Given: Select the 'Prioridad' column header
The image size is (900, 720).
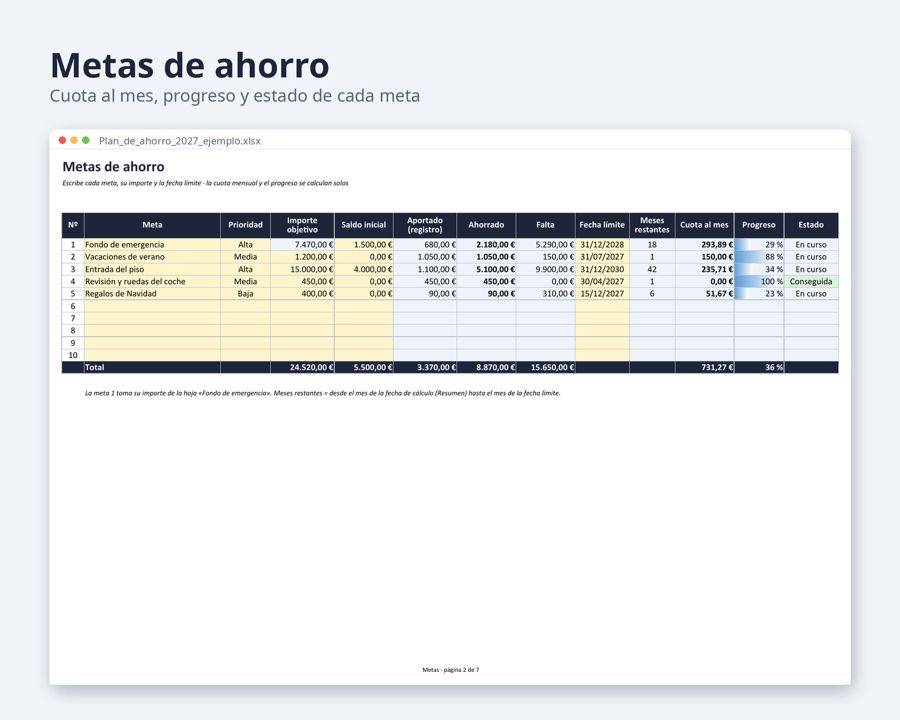Looking at the screenshot, I should click(245, 225).
